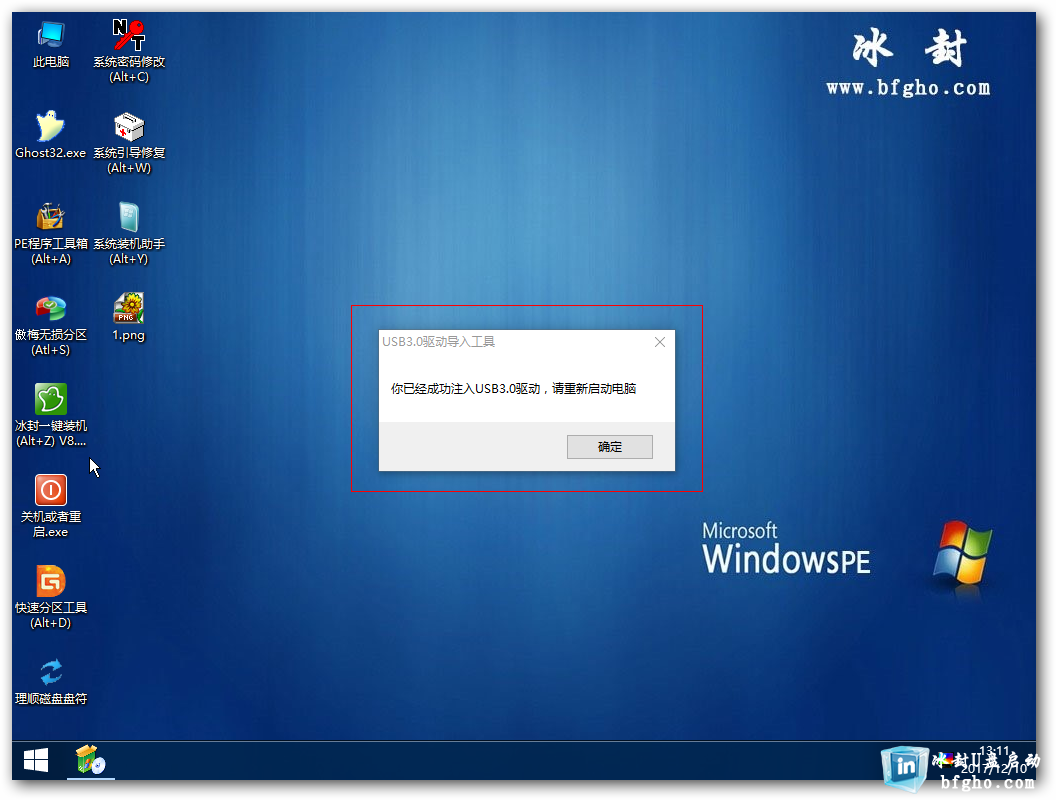Open 系统引导修复 (Alt+W) icon
The width and height of the screenshot is (1056, 800).
click(129, 142)
